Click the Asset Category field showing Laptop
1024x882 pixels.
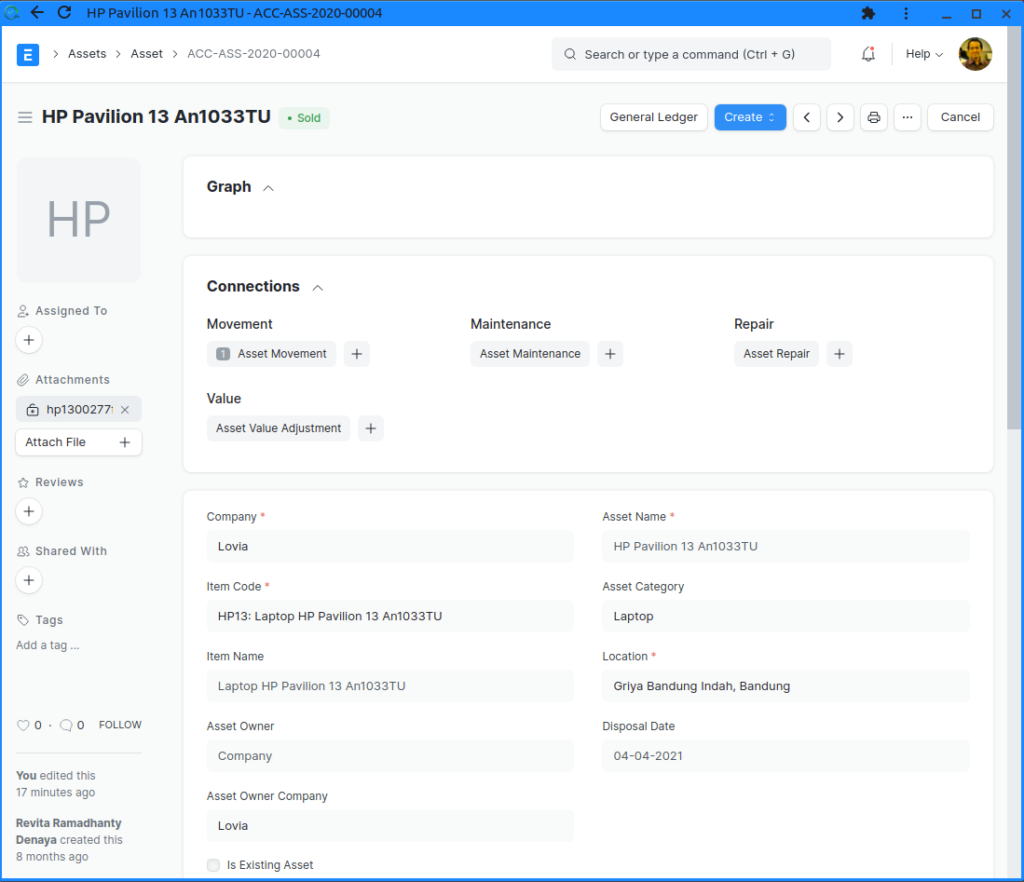[x=786, y=616]
